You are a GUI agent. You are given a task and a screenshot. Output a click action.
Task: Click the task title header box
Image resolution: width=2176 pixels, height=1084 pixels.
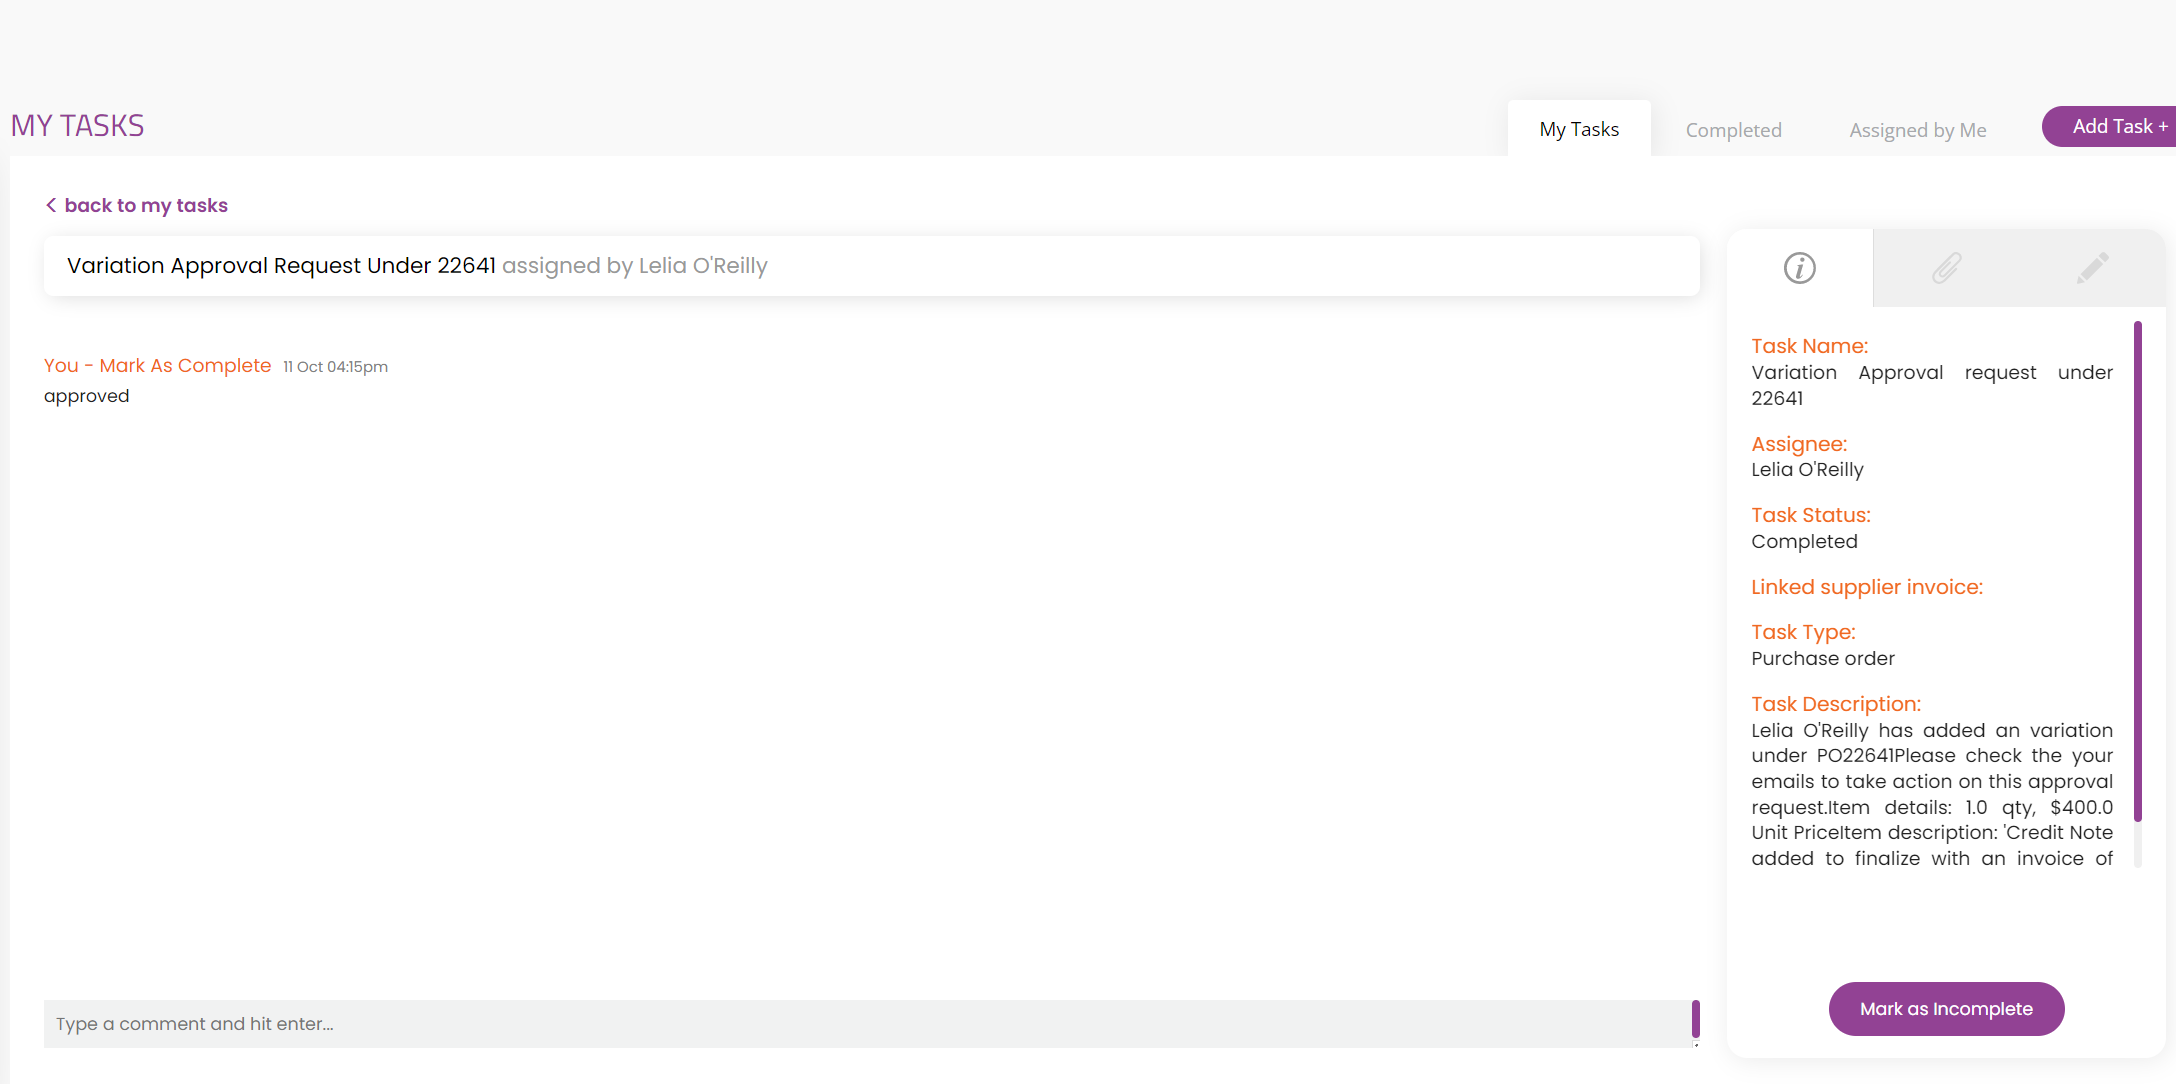click(x=870, y=266)
